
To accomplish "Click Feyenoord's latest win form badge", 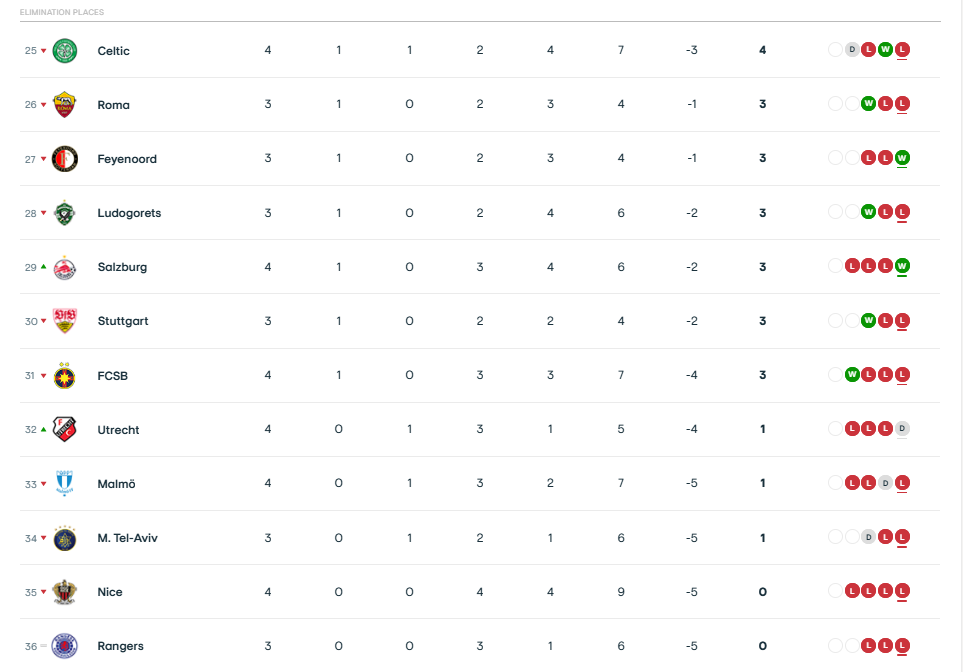I will click(902, 158).
